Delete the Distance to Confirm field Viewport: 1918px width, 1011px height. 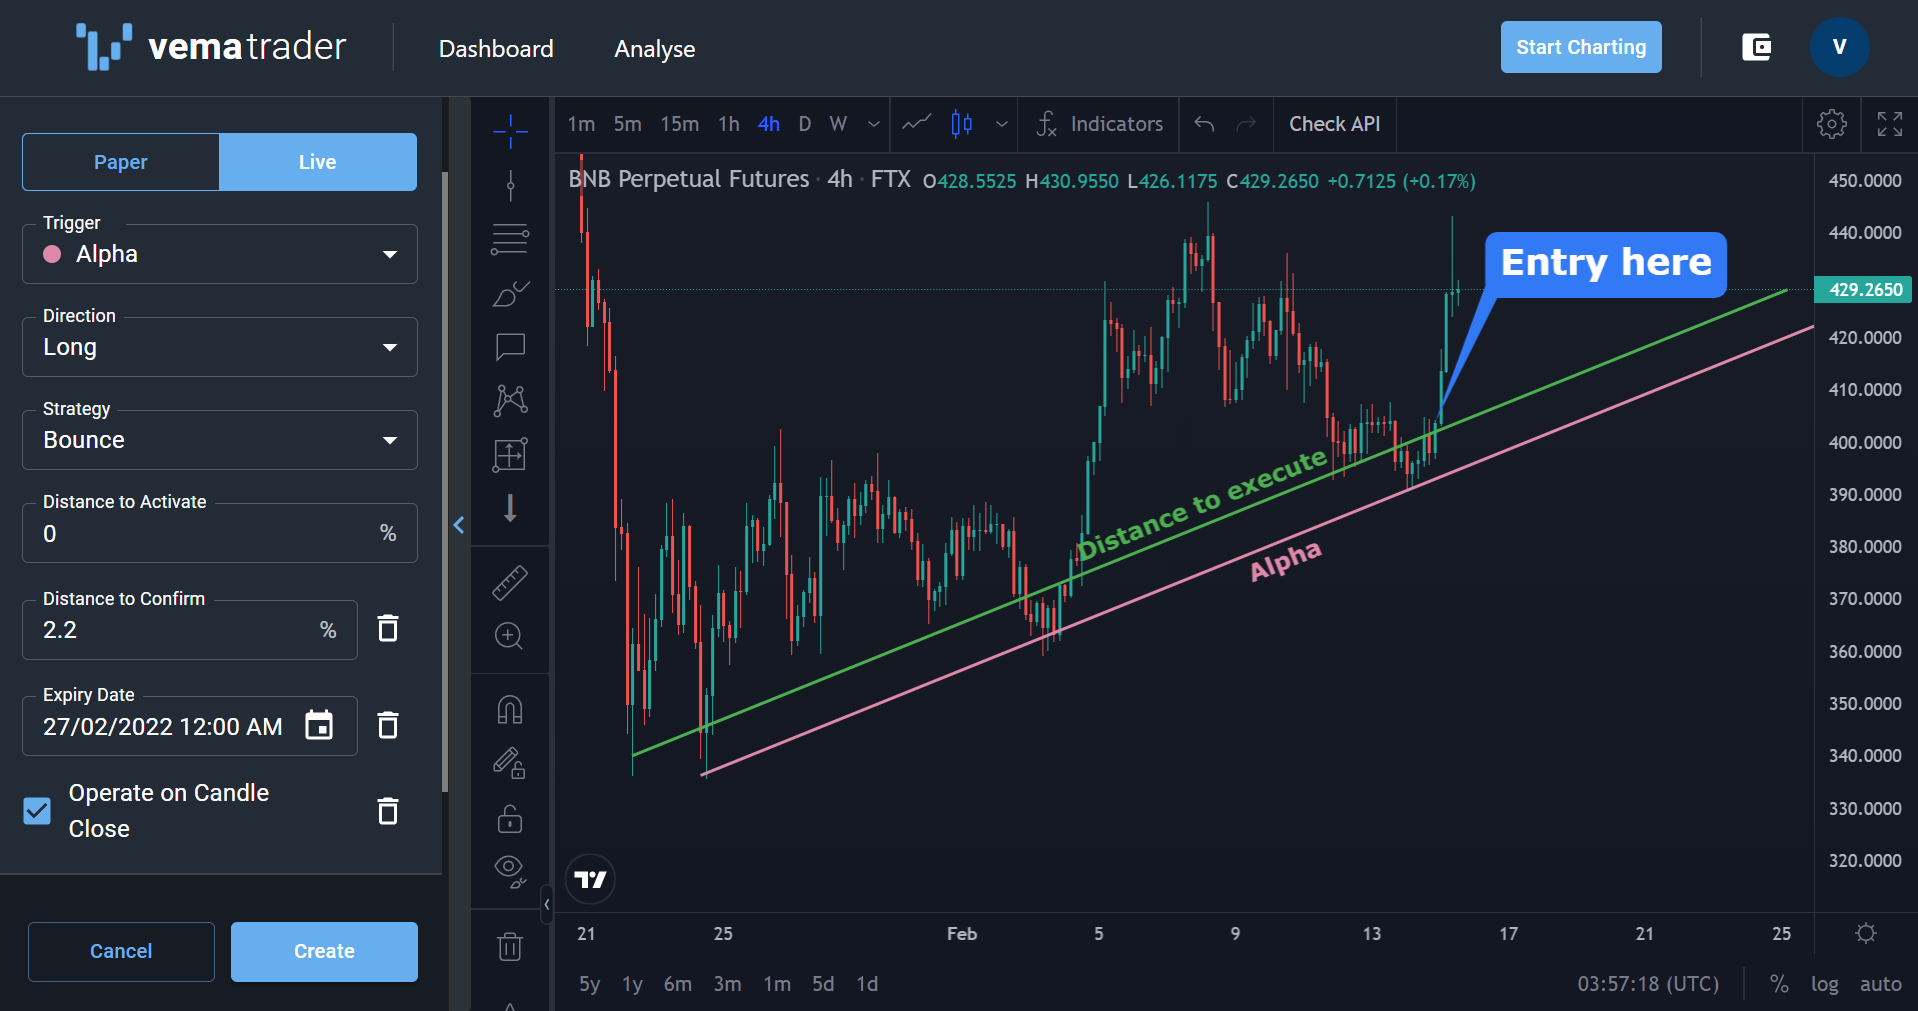388,629
